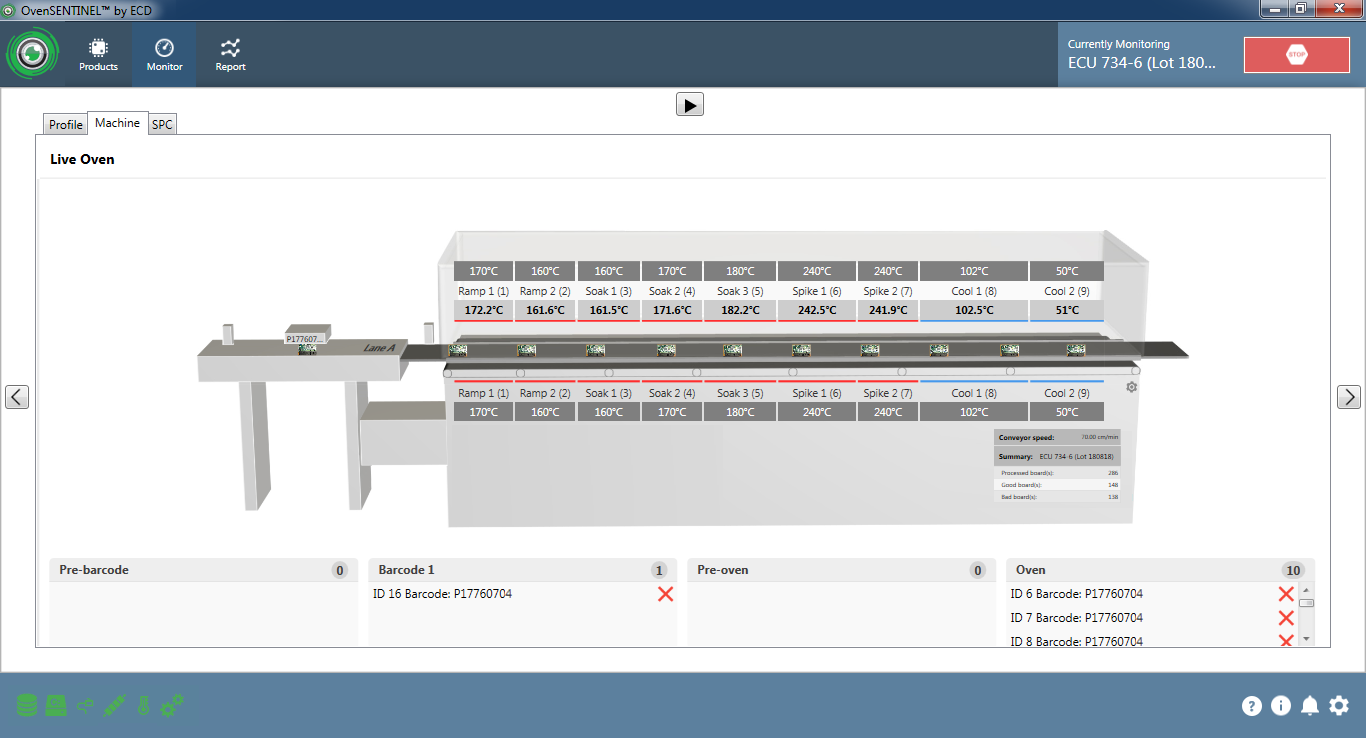The width and height of the screenshot is (1366, 738).
Task: Click the Processed board(s) count row
Action: coord(1058,472)
